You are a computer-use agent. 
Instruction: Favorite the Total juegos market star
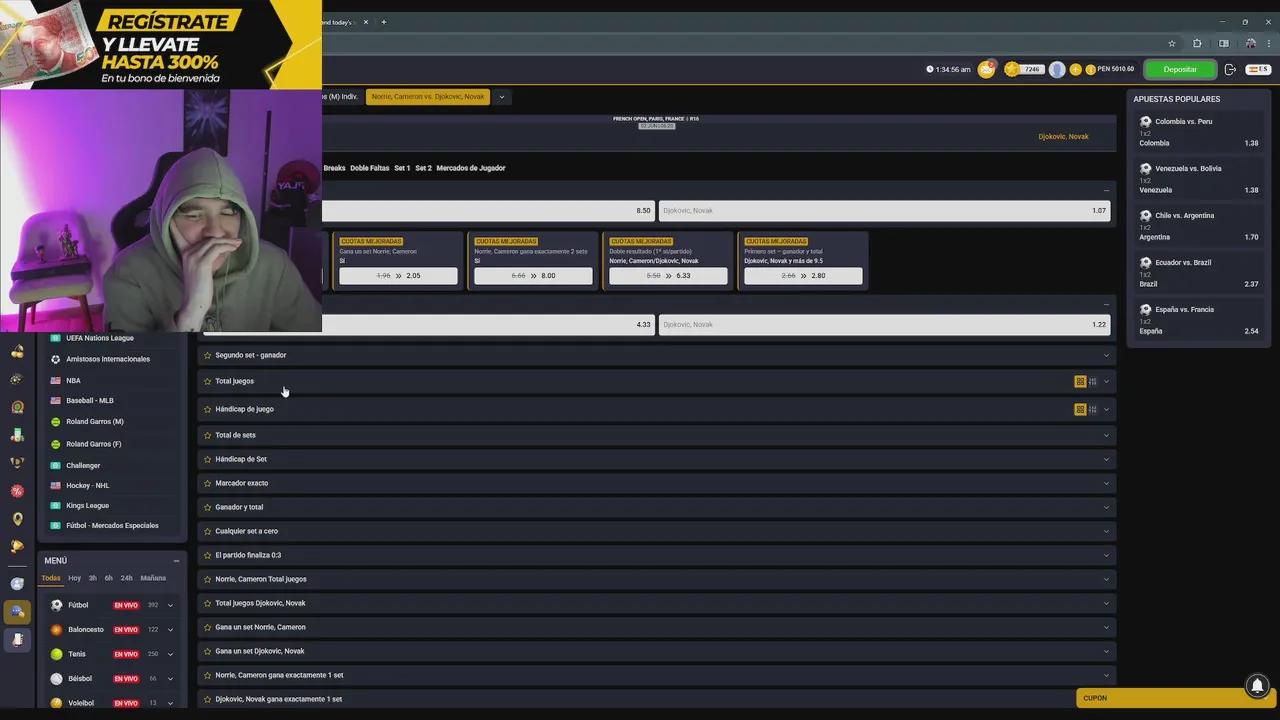[207, 381]
